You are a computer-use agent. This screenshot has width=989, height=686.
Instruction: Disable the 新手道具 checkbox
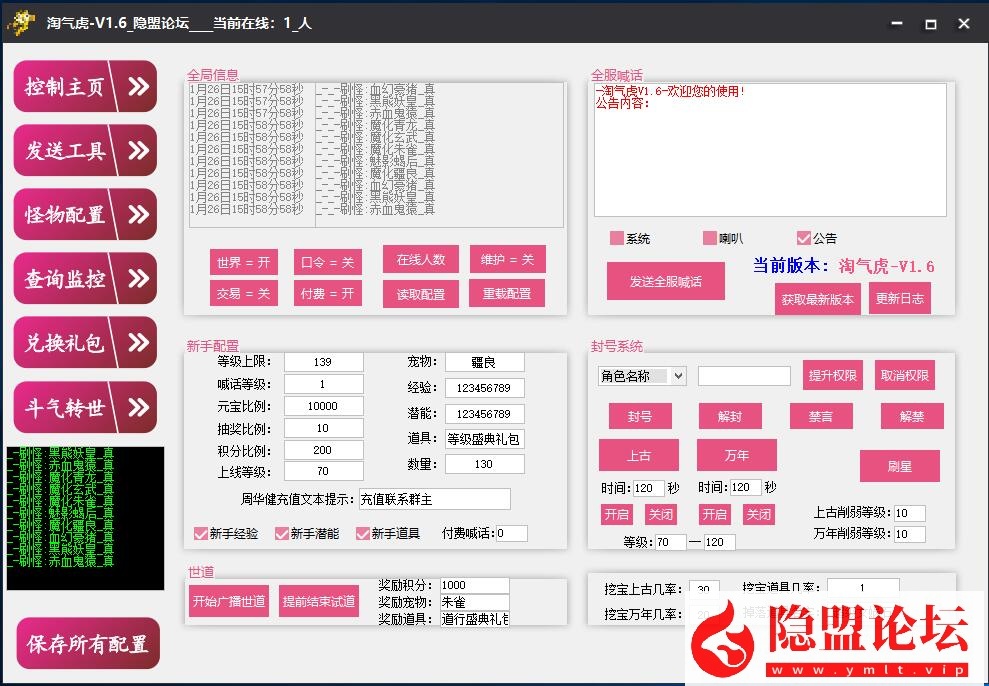[363, 534]
